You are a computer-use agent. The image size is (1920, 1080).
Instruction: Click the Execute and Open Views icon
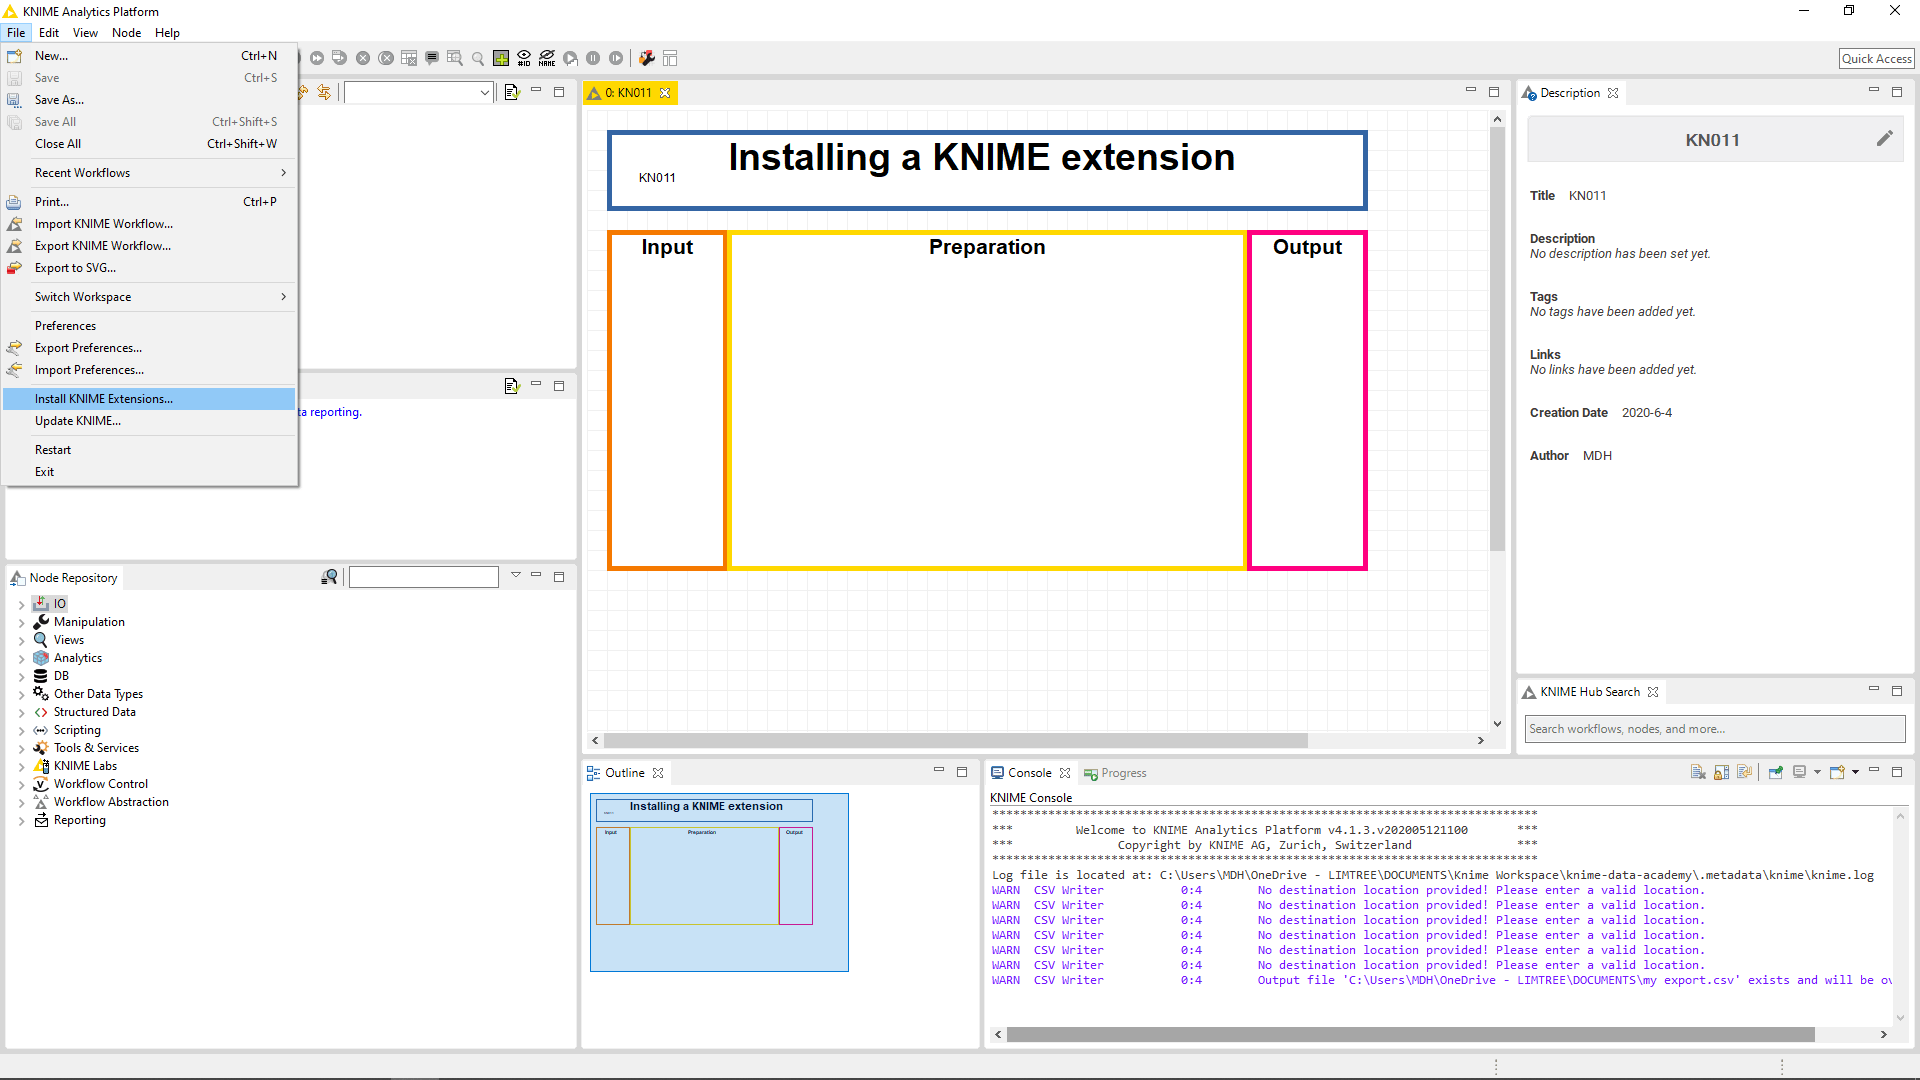click(x=339, y=58)
